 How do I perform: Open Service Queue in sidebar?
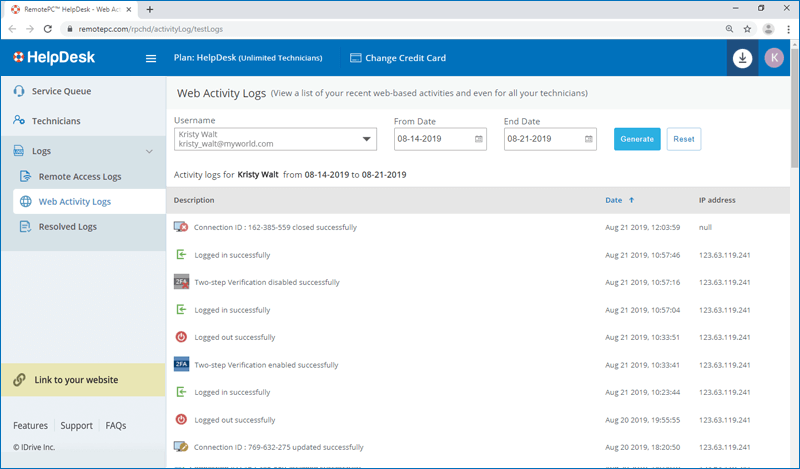tap(61, 91)
